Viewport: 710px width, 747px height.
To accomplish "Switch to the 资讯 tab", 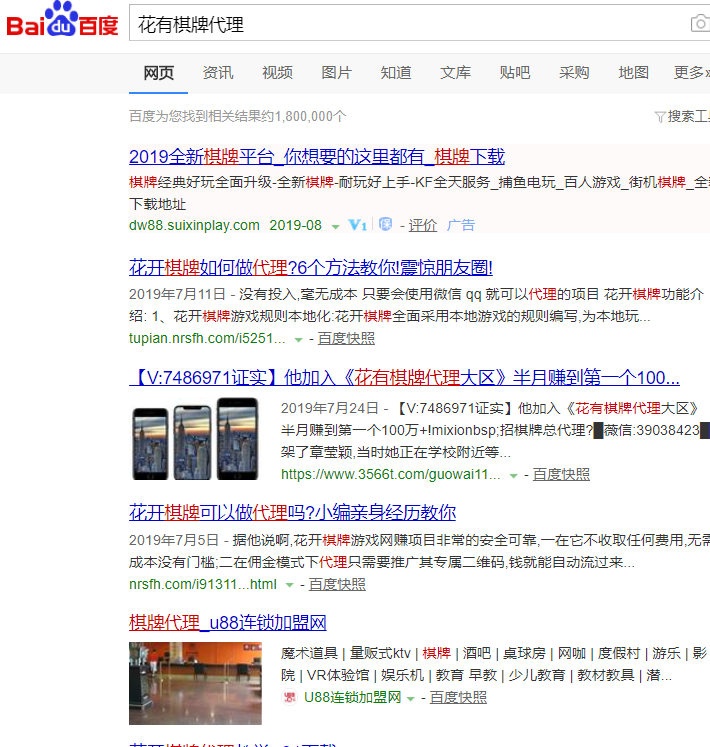I will [218, 73].
